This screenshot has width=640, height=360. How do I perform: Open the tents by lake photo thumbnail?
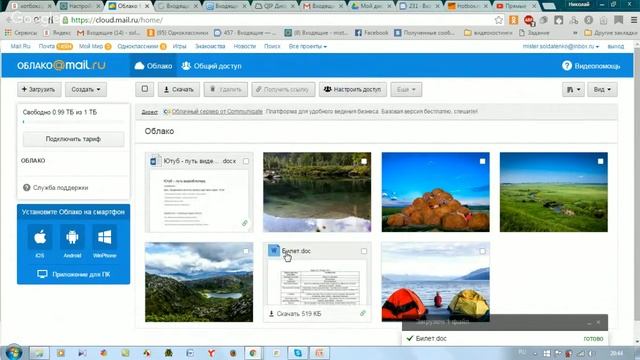436,282
